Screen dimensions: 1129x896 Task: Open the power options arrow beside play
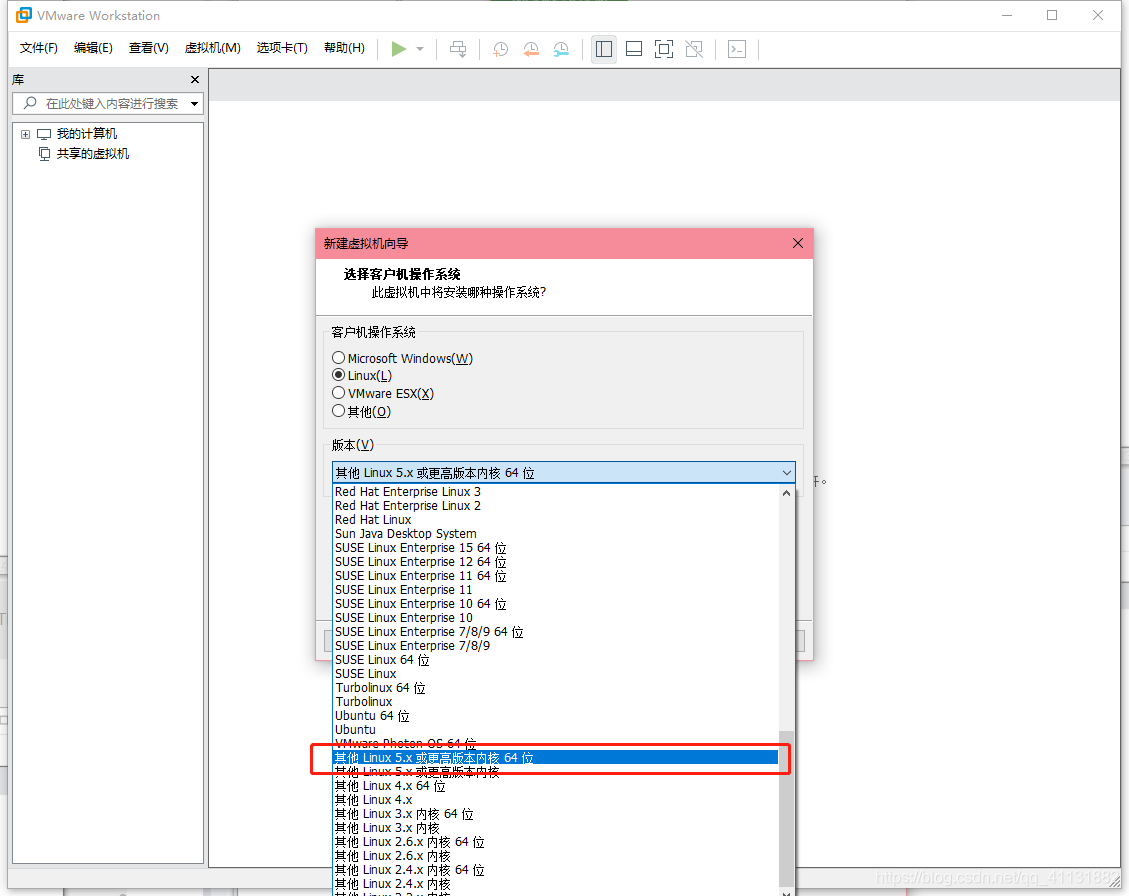[x=420, y=49]
